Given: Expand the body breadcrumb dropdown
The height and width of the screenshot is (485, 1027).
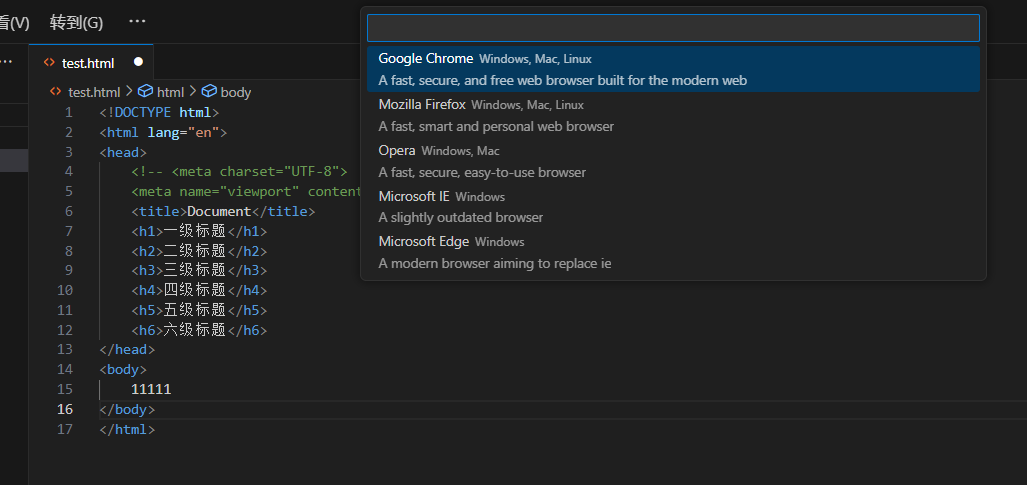Looking at the screenshot, I should coord(236,92).
